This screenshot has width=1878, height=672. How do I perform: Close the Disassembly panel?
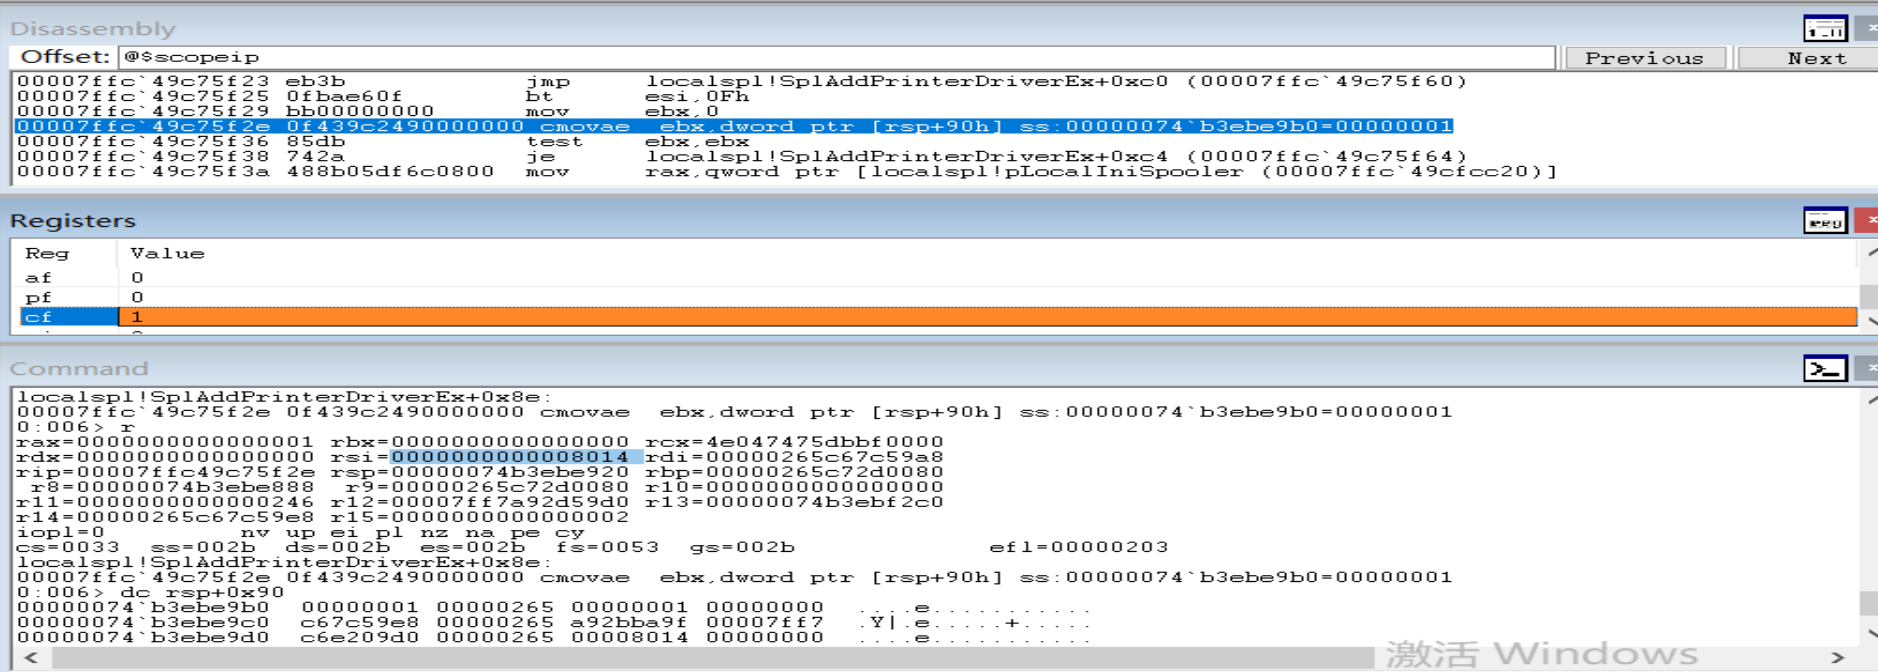point(1867,28)
